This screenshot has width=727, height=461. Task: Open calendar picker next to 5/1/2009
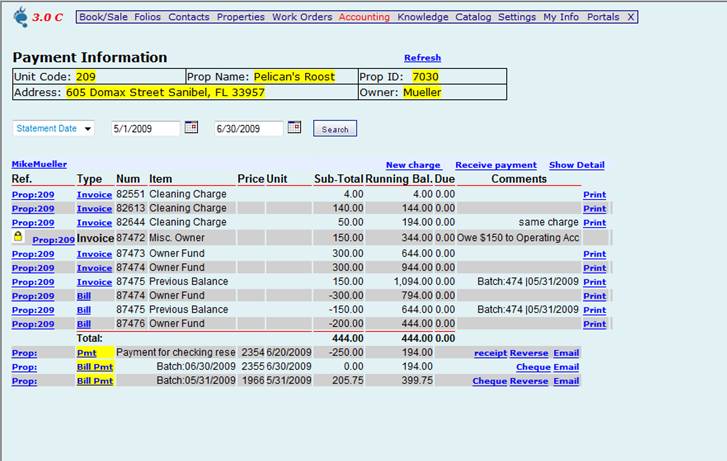click(191, 127)
